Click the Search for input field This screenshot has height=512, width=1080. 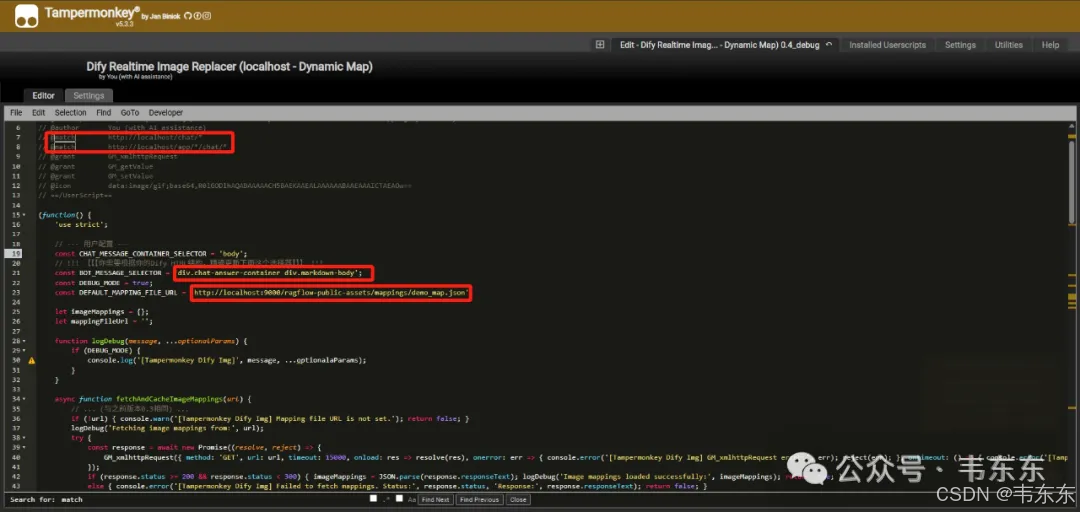coord(214,500)
